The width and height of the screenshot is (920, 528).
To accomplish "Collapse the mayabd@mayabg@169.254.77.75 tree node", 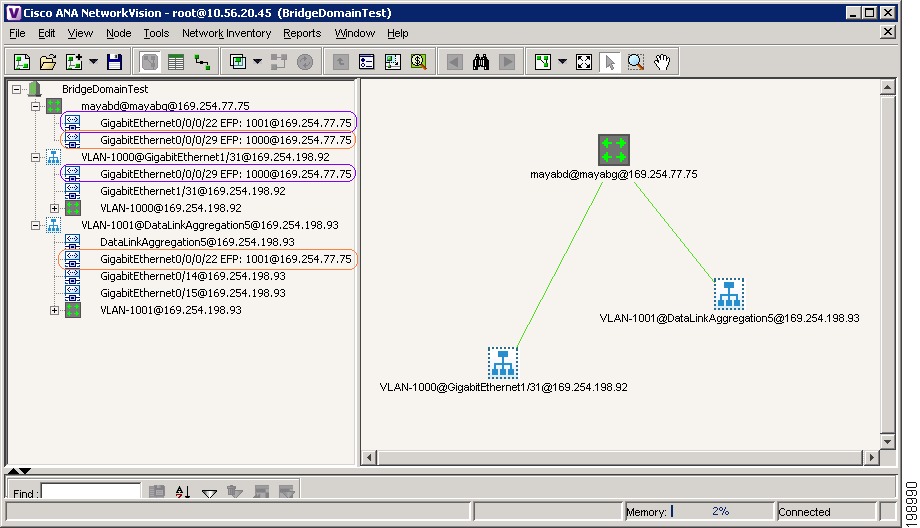I will coord(35,106).
